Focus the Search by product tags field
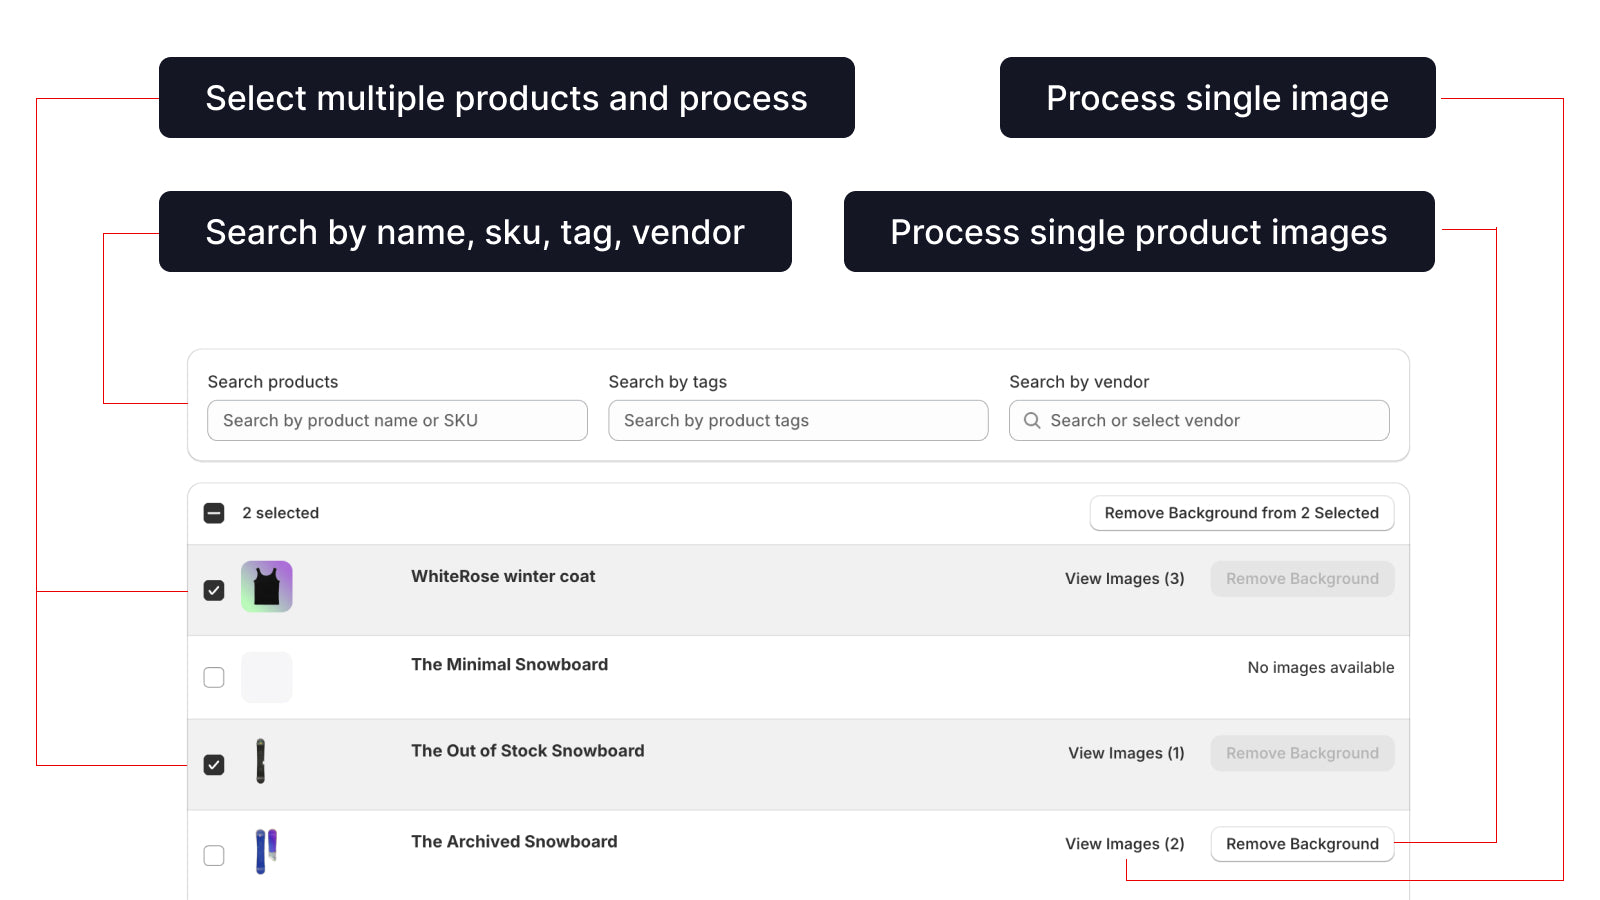Screen dimensions: 1600x900 click(798, 421)
